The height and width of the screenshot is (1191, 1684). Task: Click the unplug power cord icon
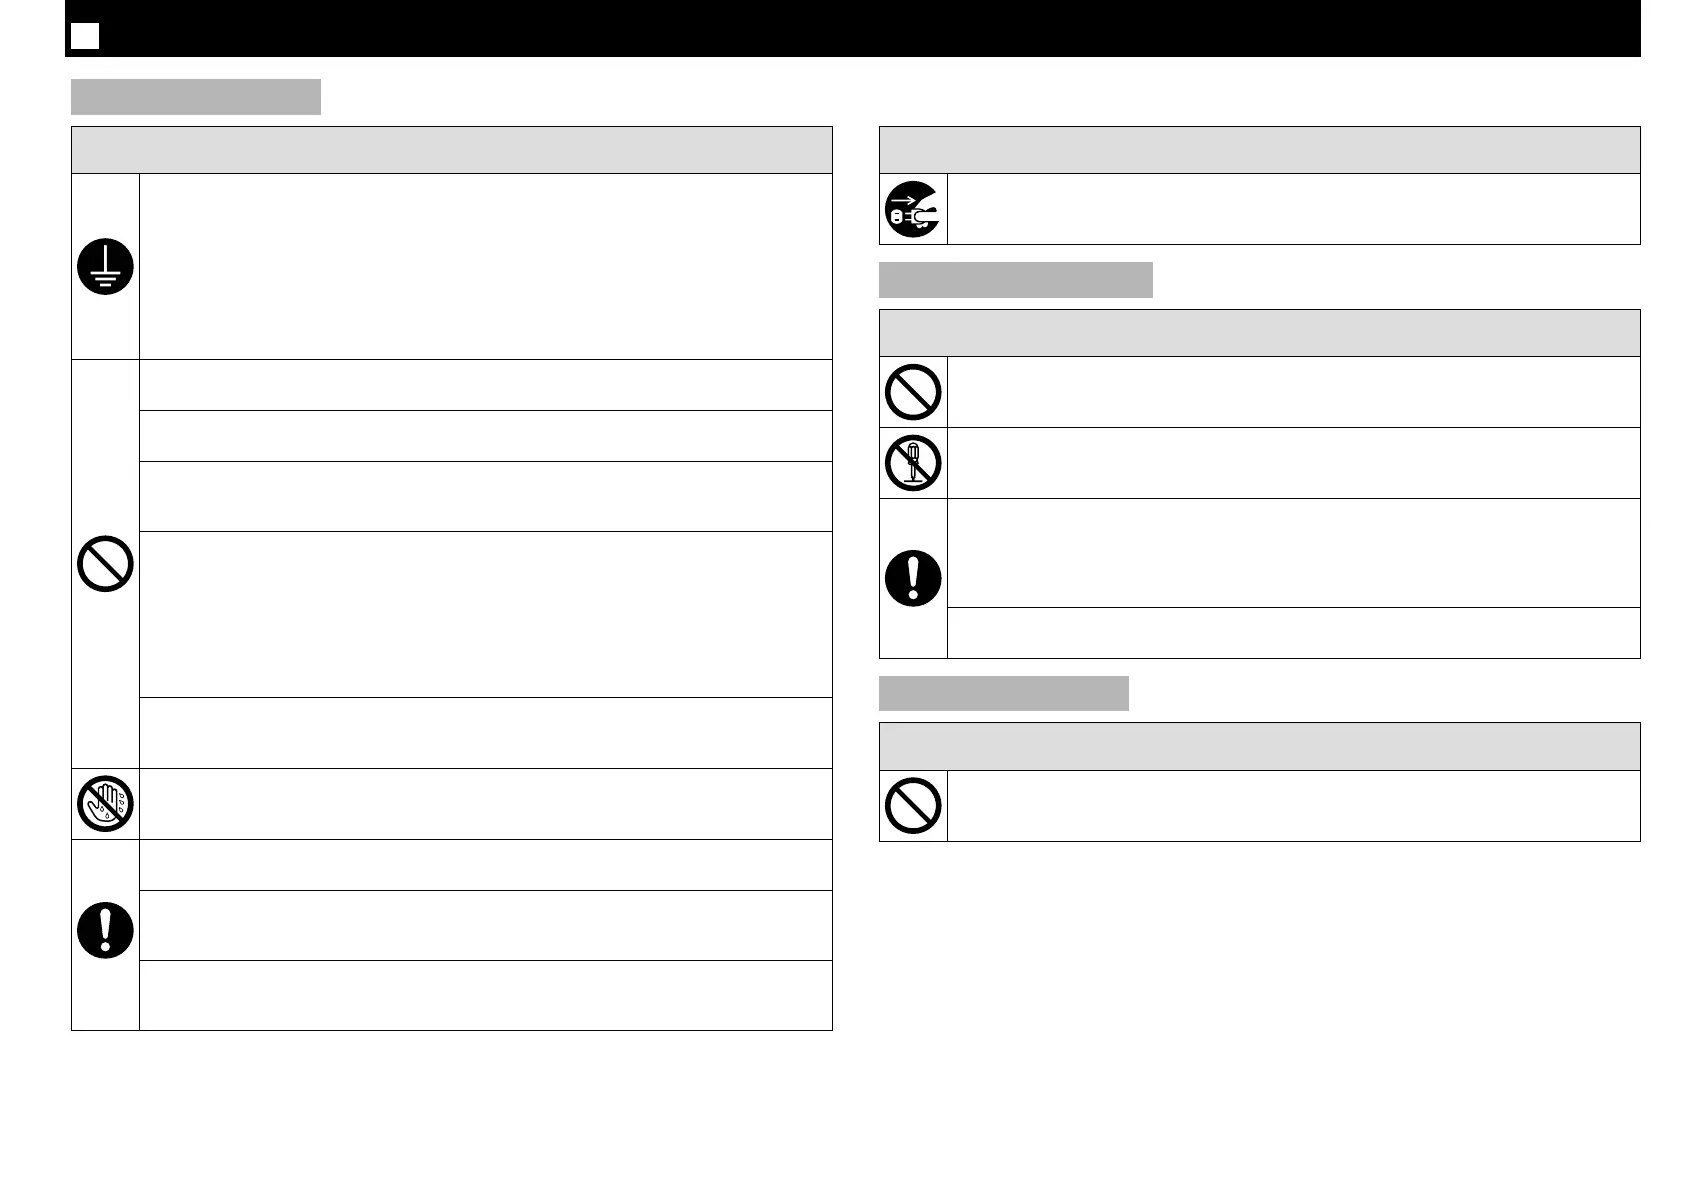pos(913,209)
